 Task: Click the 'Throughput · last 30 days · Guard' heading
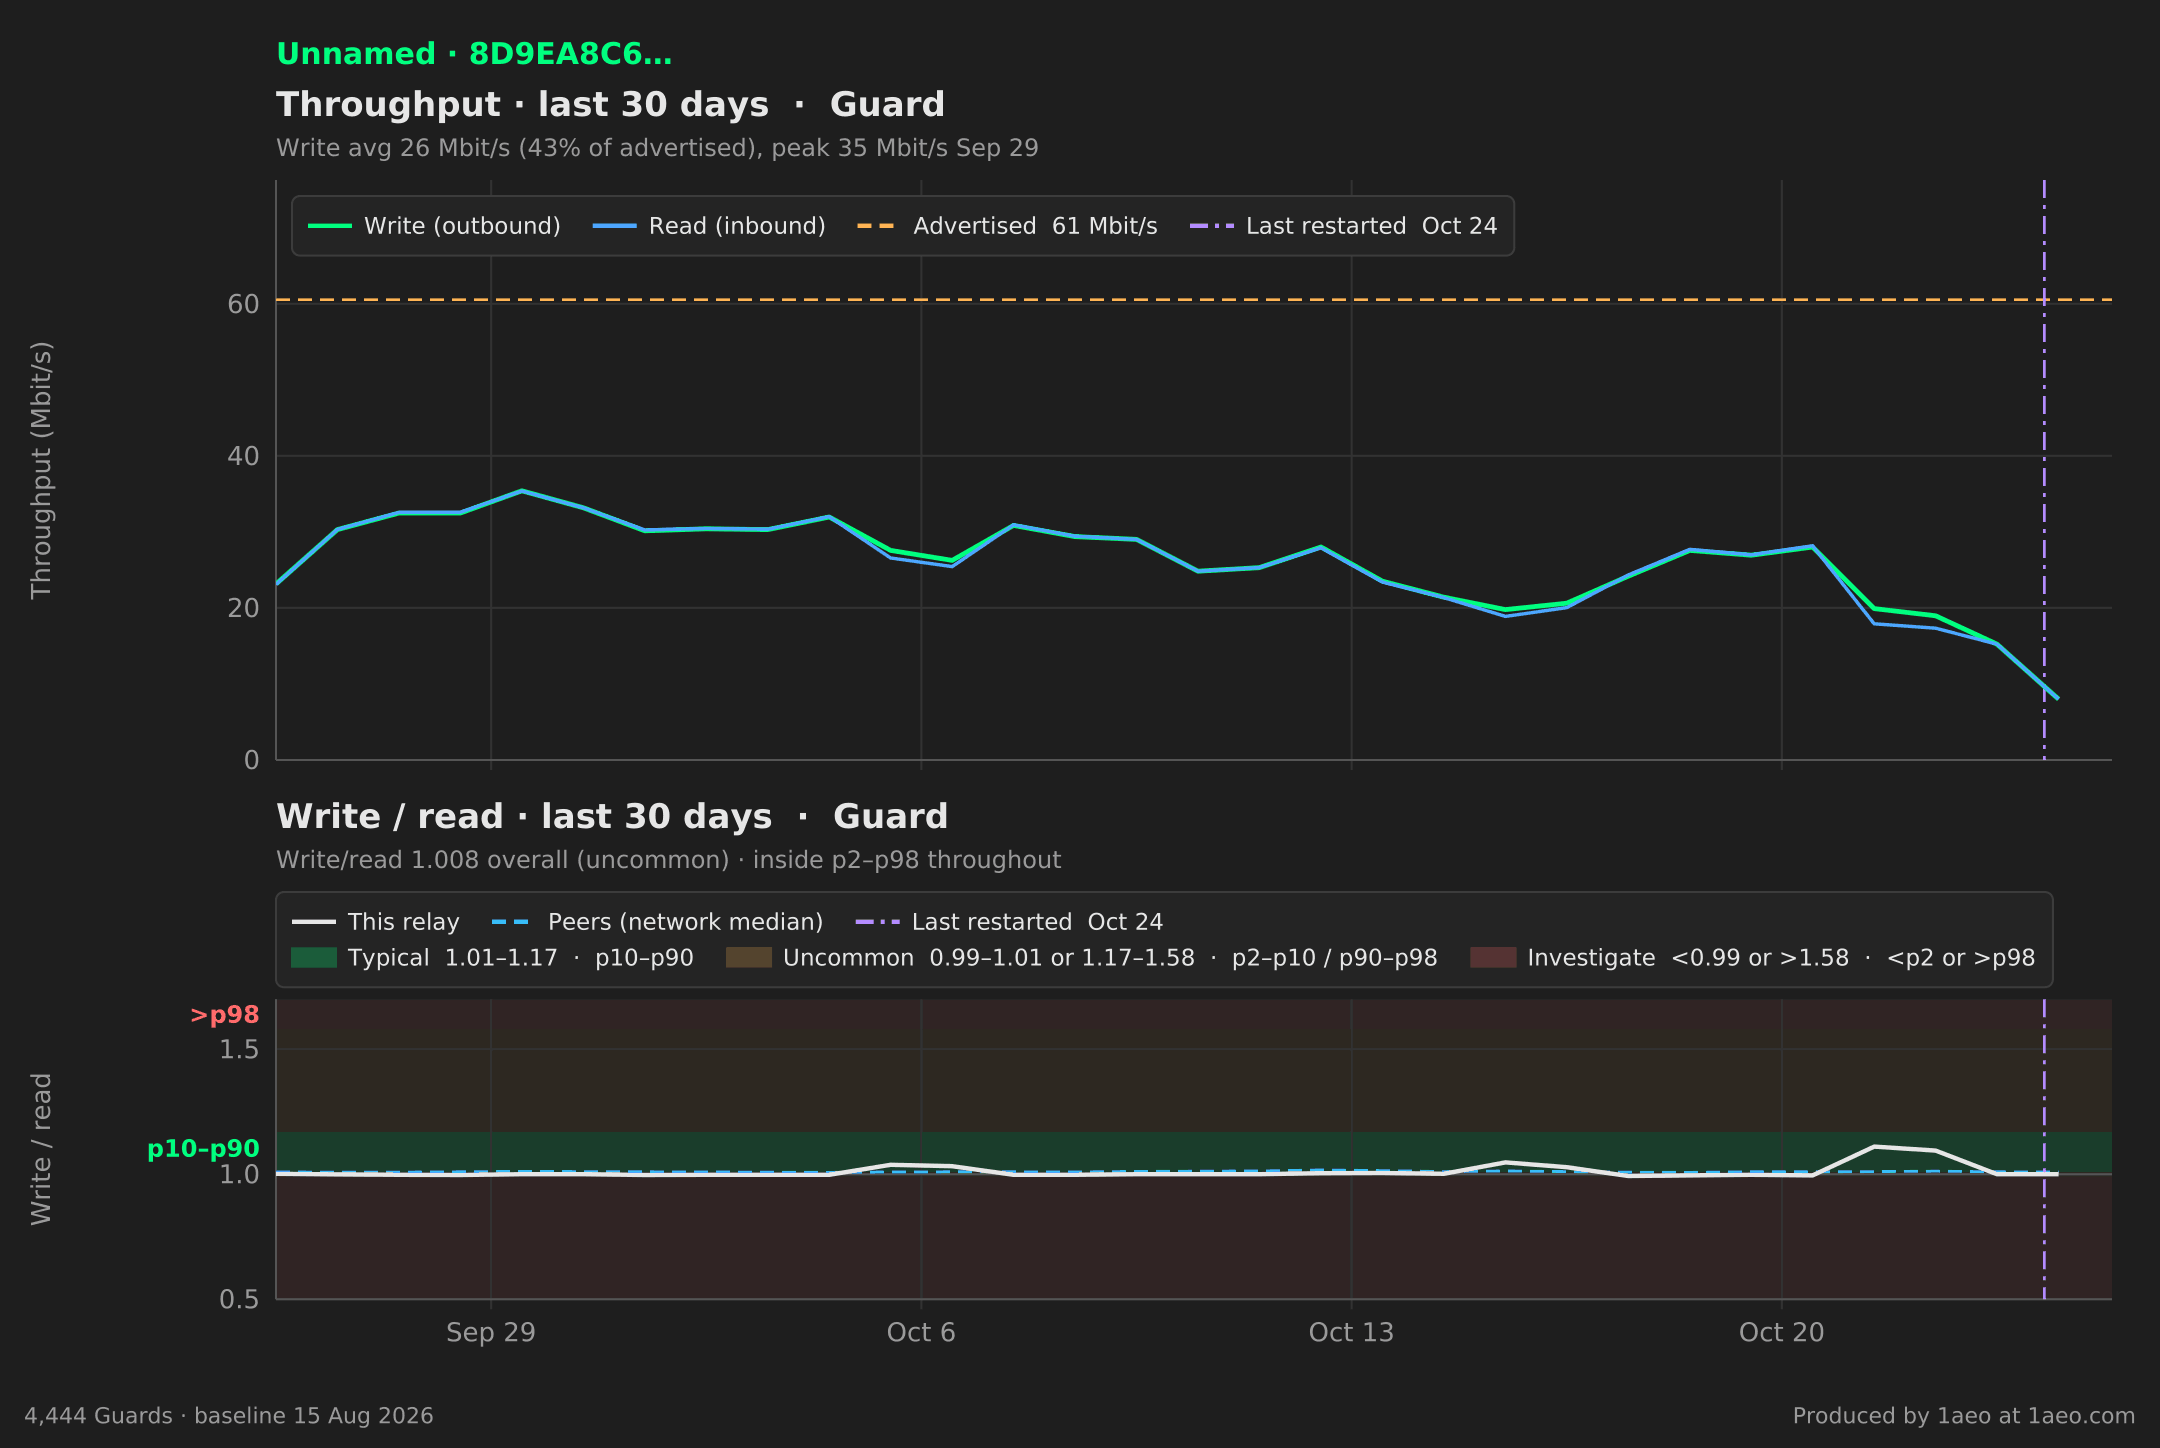[x=610, y=105]
